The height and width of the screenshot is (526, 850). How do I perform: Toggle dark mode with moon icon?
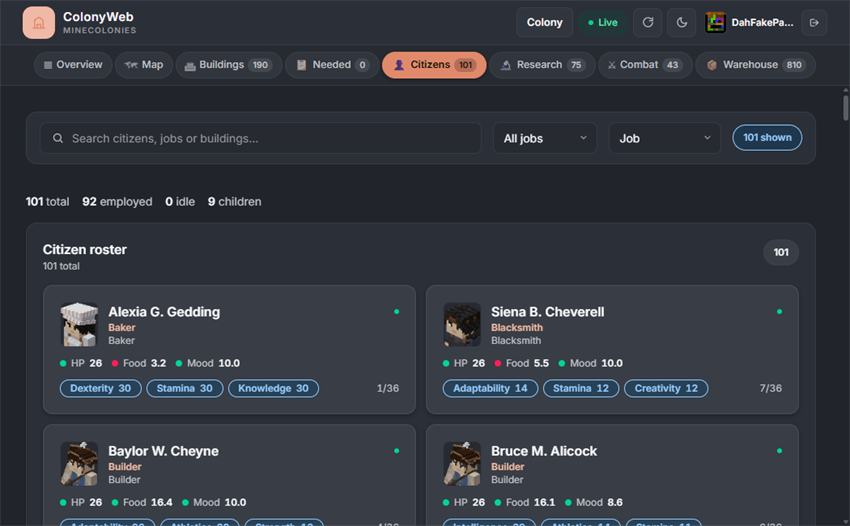click(x=681, y=22)
